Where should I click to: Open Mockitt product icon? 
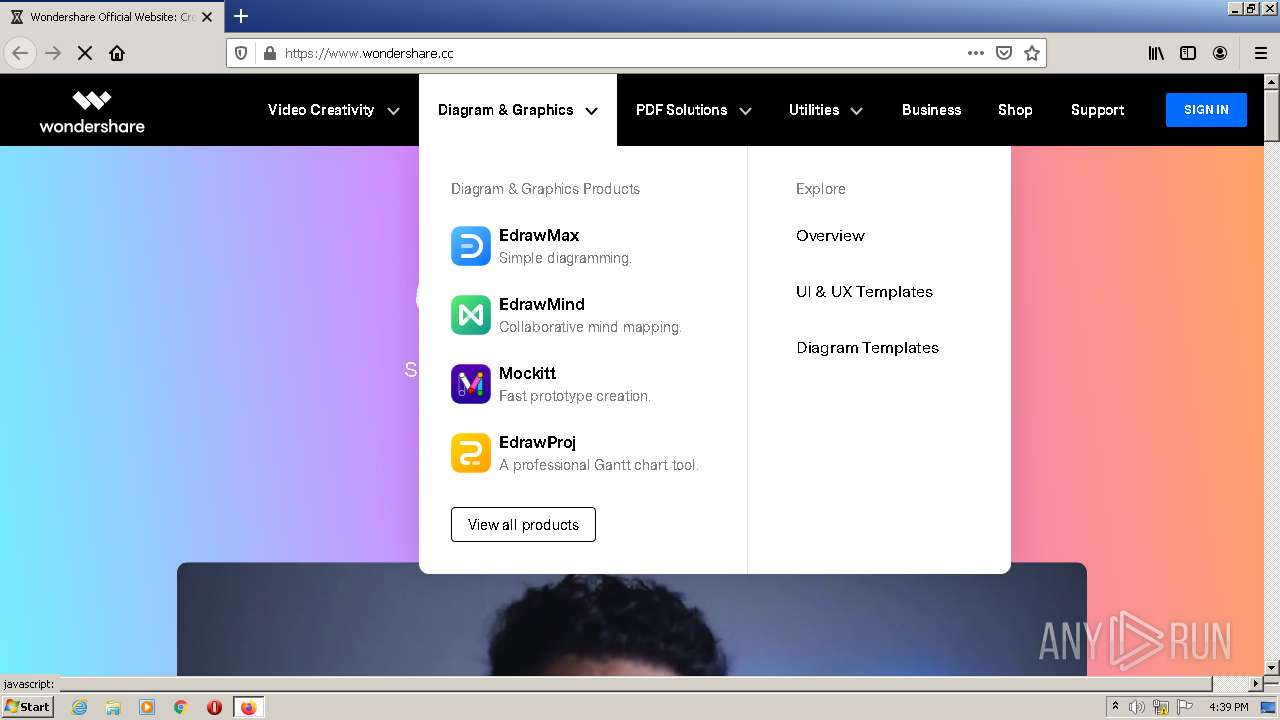[470, 384]
